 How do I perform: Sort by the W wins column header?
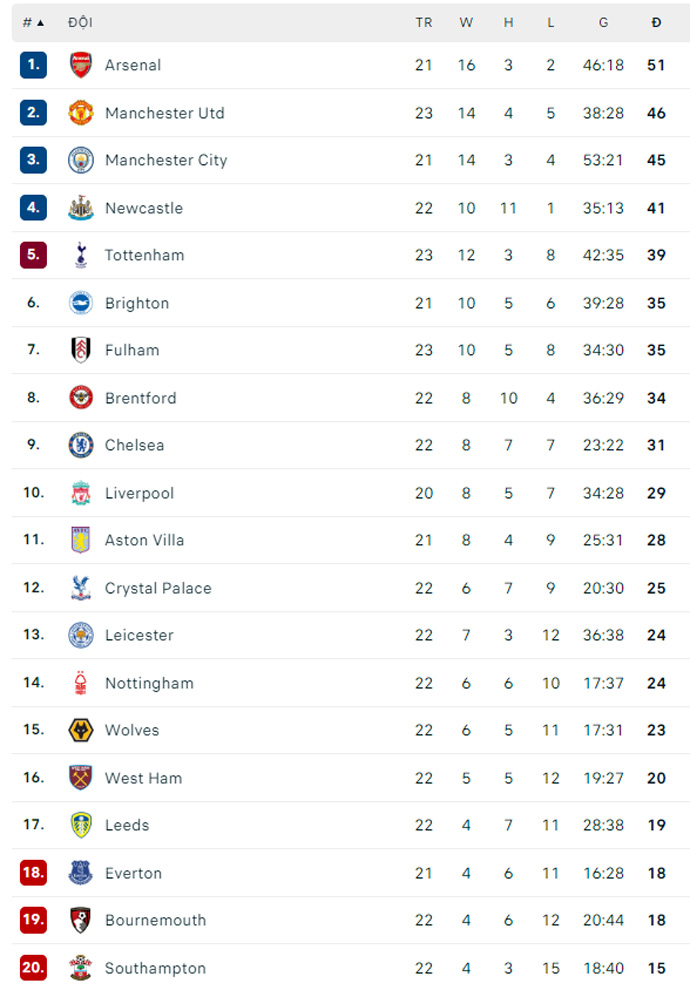click(466, 22)
